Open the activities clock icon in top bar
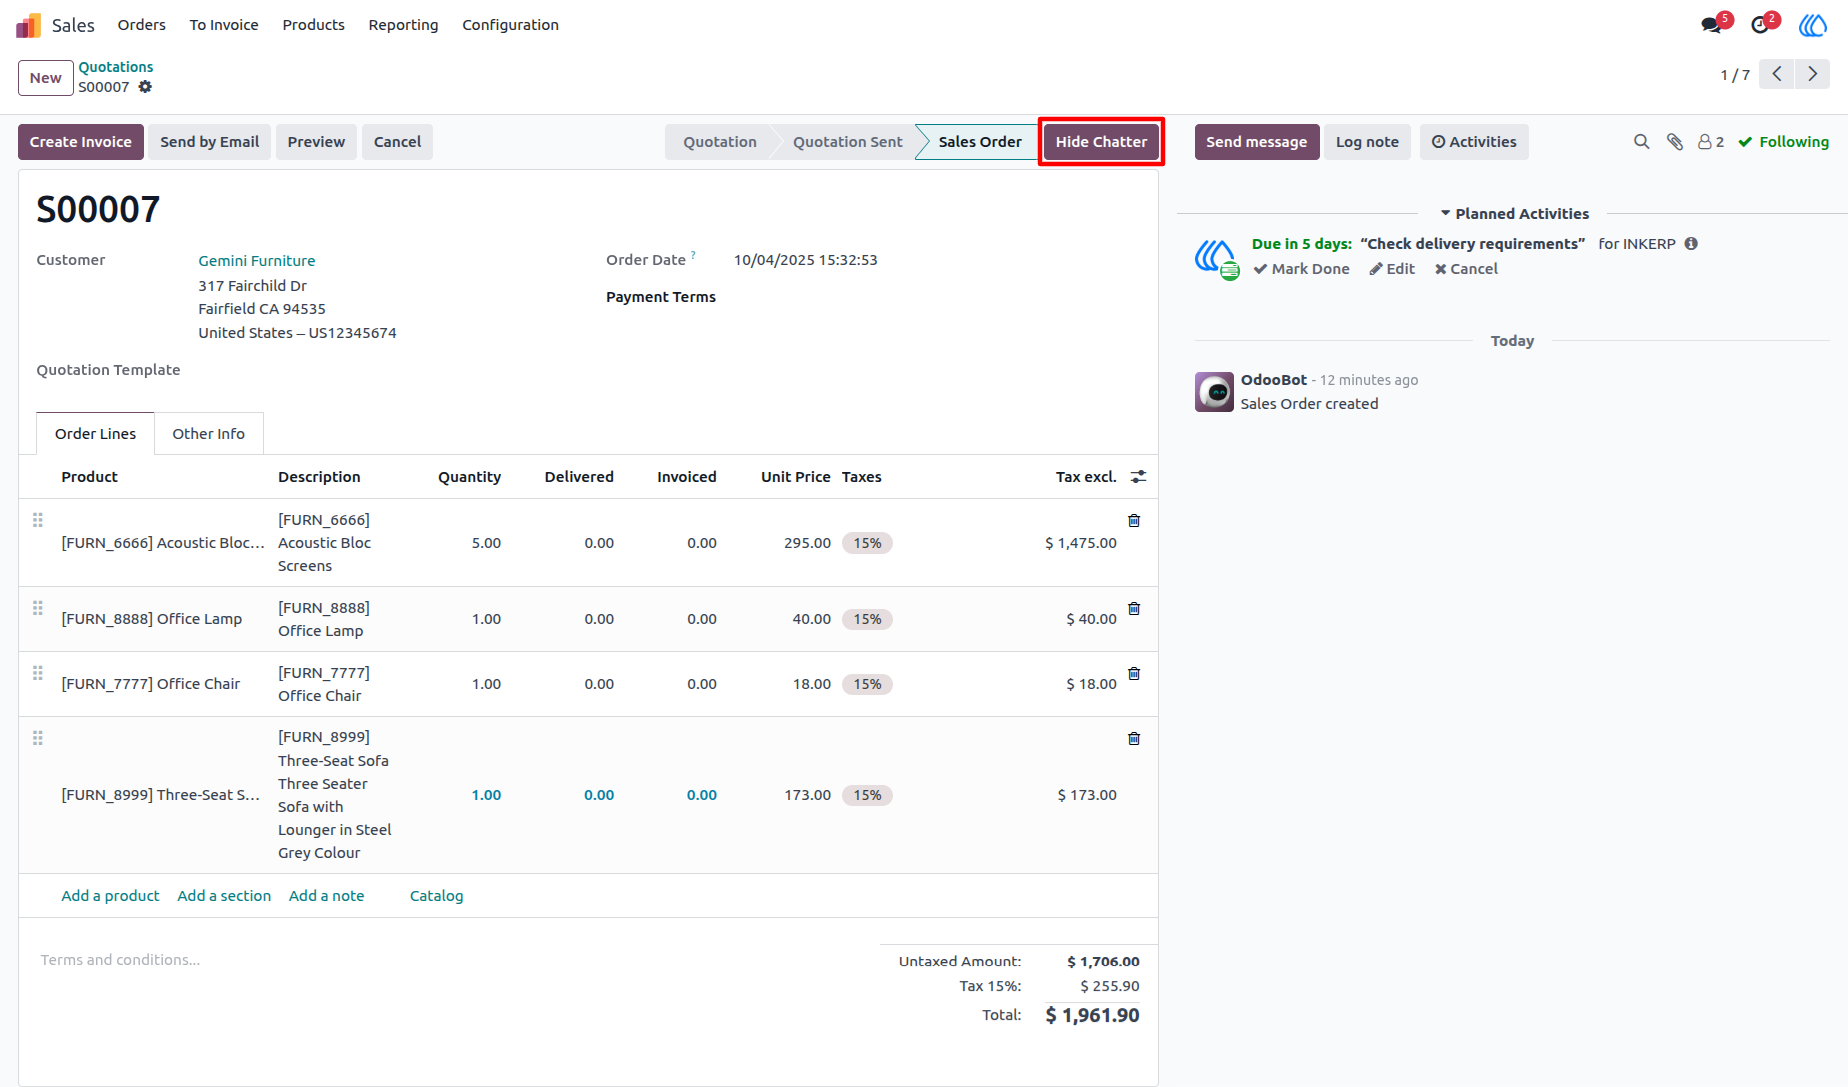1848x1087 pixels. [x=1760, y=25]
